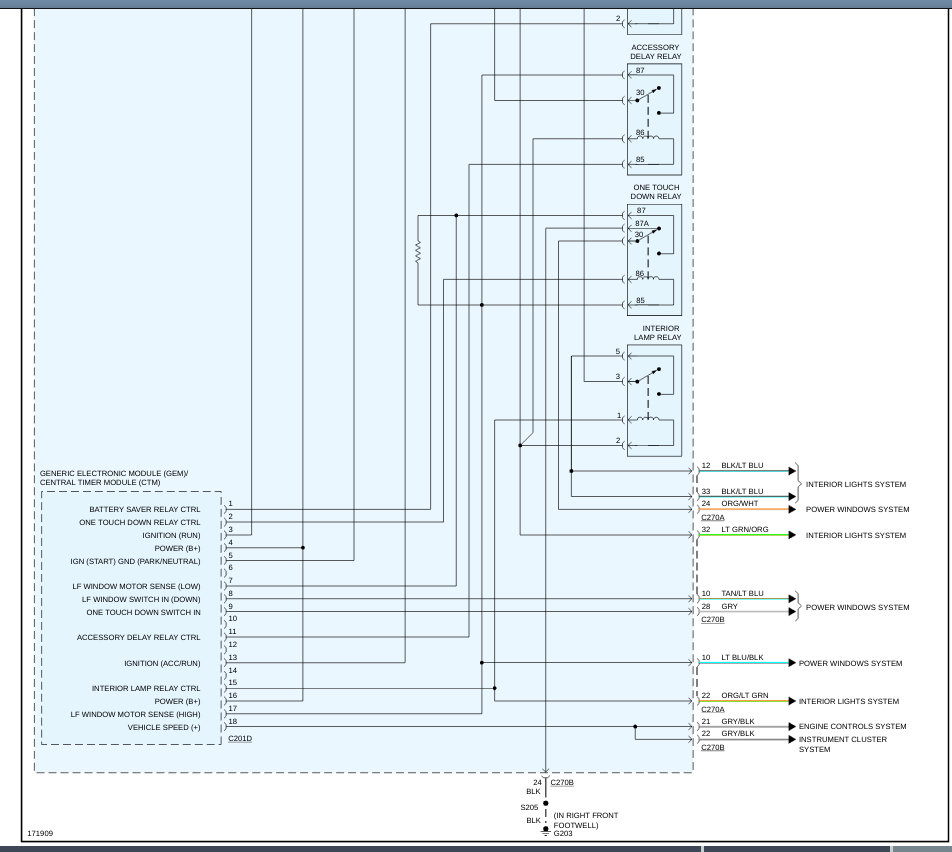This screenshot has width=952, height=852.
Task: Select the ONE TOUCH DOWN RELAY title
Action: (x=655, y=192)
